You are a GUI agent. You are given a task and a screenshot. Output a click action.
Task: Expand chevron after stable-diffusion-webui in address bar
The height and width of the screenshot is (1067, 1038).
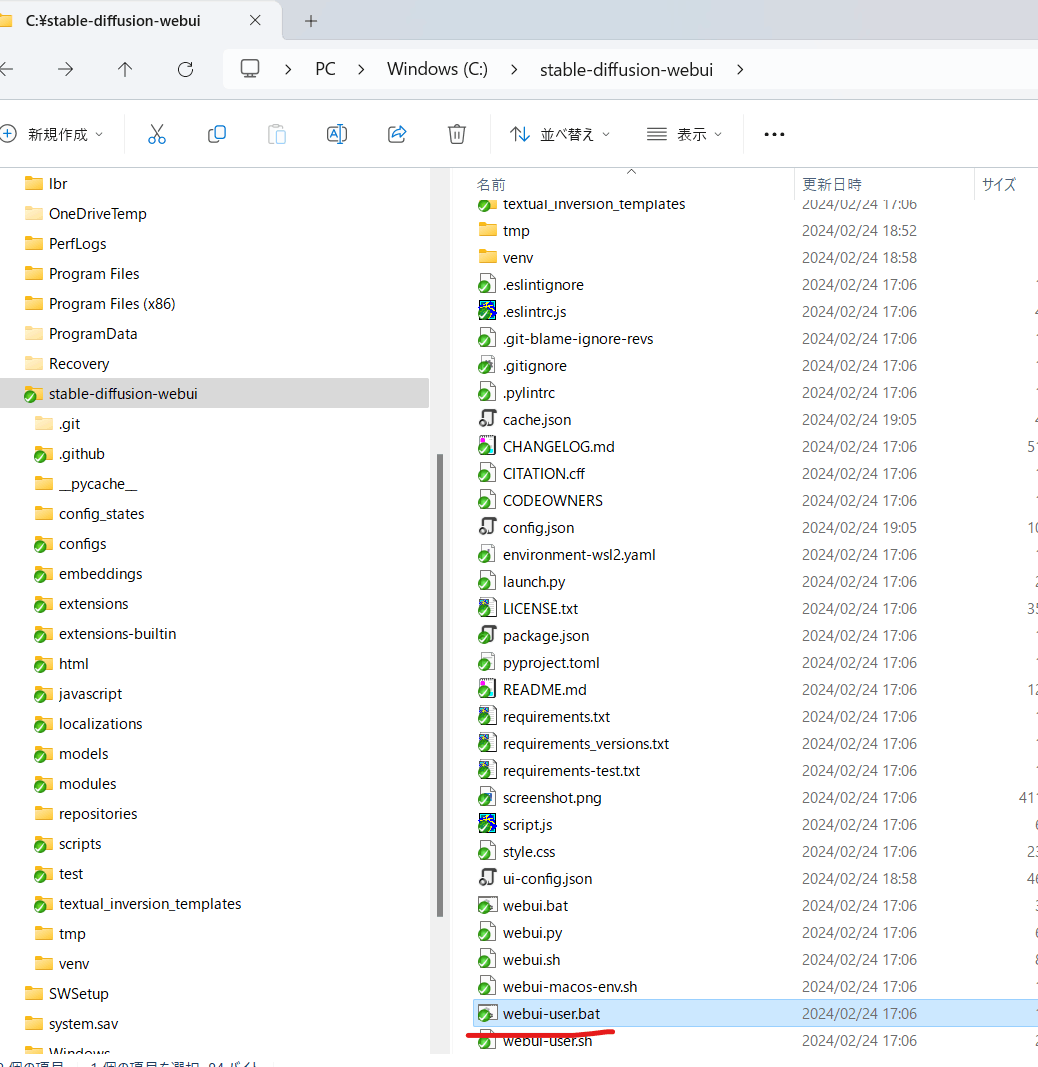pos(740,69)
